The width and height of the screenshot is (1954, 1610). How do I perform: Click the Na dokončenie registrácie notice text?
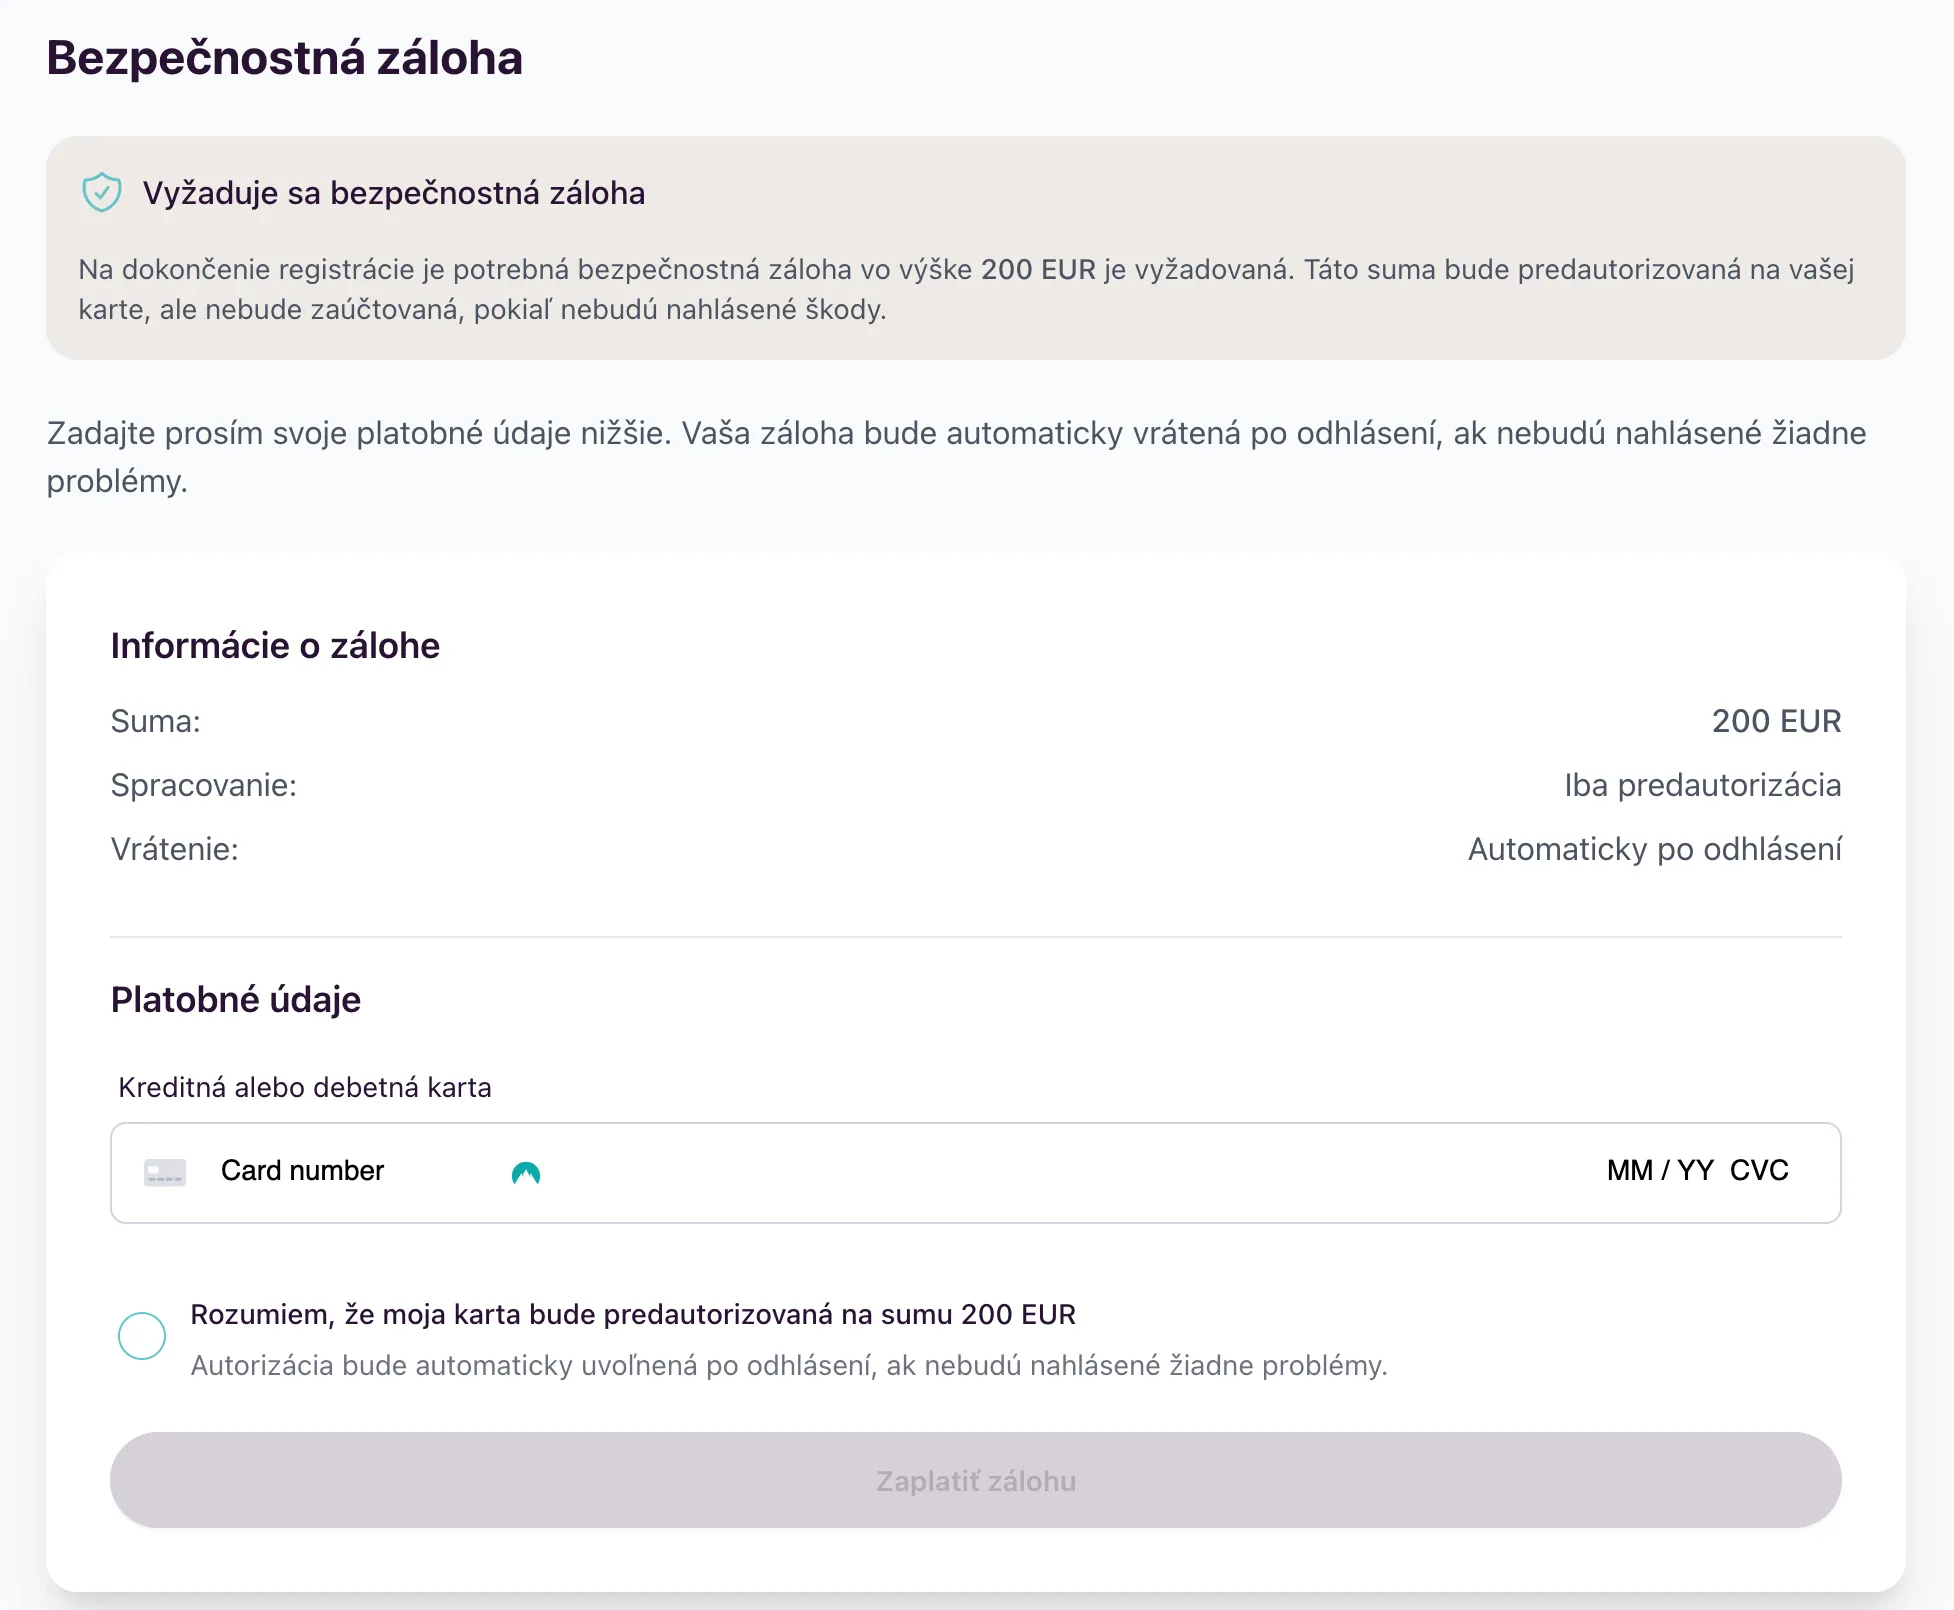(x=967, y=289)
